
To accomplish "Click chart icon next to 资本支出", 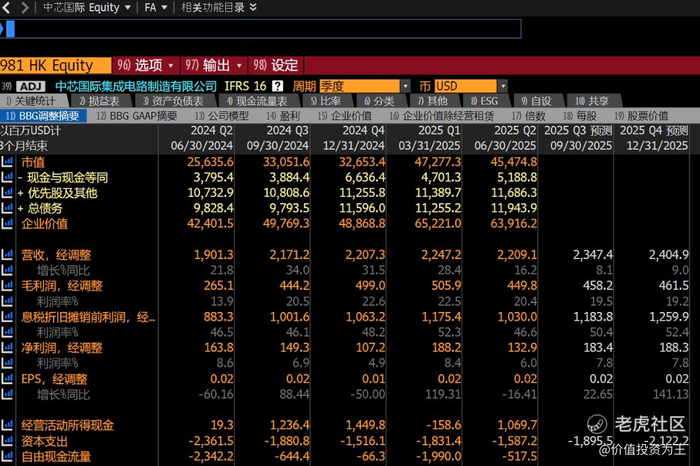I will (8, 441).
